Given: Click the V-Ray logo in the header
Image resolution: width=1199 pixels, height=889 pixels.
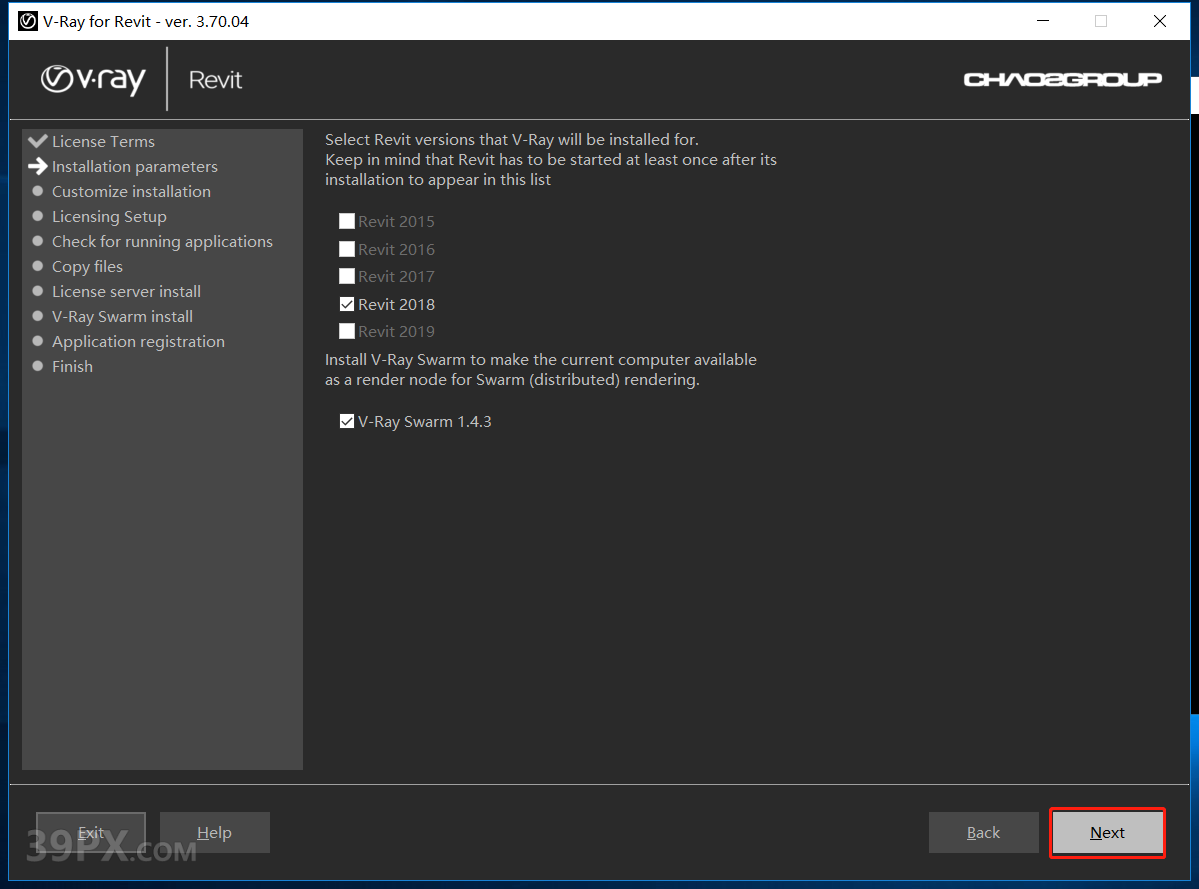Looking at the screenshot, I should click(x=93, y=79).
